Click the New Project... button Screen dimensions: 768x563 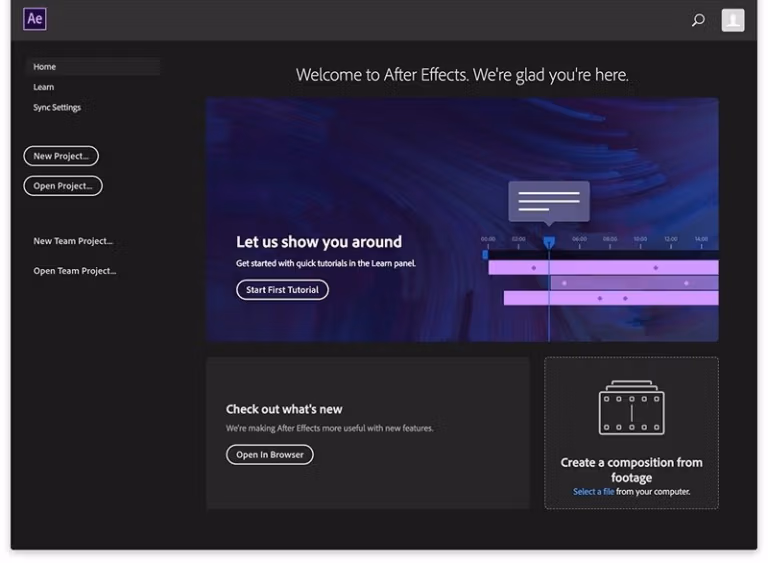coord(61,156)
